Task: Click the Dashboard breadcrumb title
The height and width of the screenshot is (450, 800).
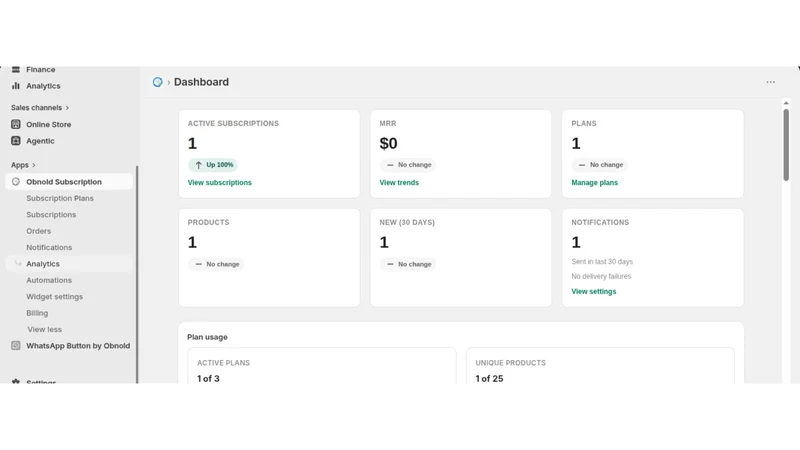Action: coord(201,82)
